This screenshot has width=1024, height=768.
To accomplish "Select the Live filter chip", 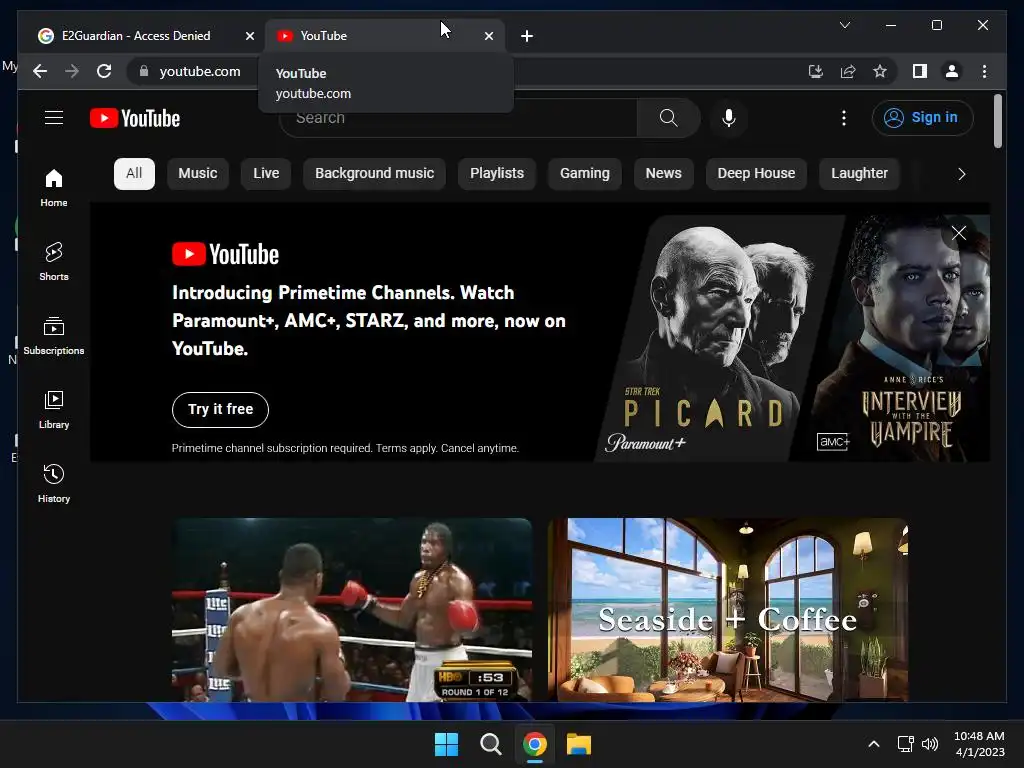I will point(266,174).
